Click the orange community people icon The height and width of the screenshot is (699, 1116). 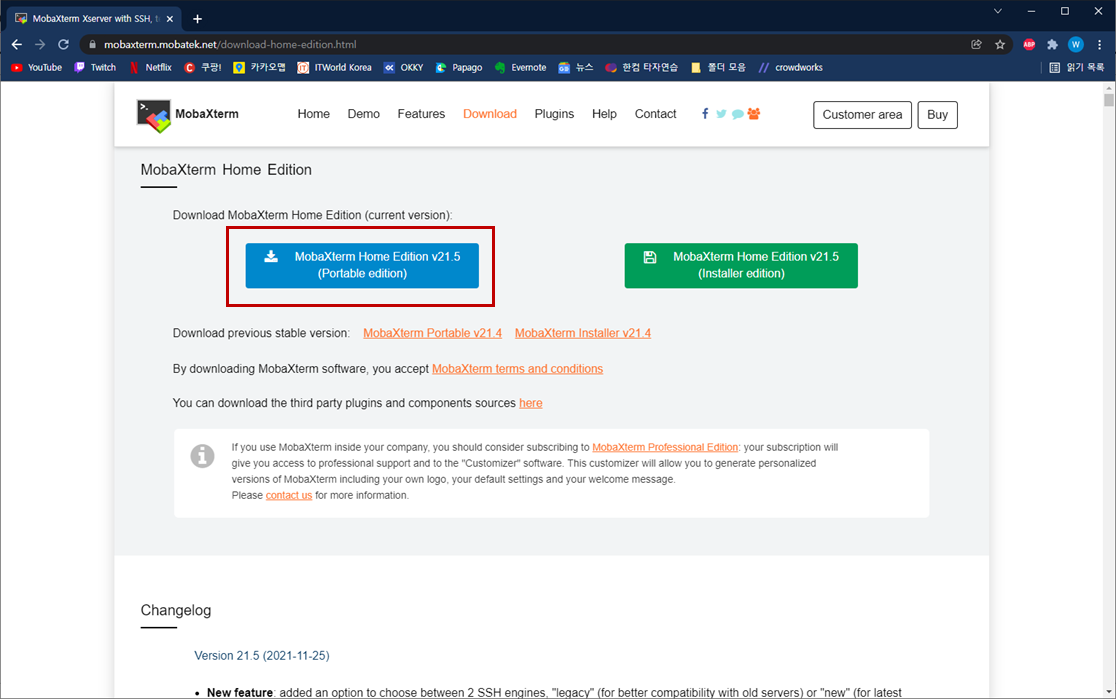pyautogui.click(x=754, y=114)
